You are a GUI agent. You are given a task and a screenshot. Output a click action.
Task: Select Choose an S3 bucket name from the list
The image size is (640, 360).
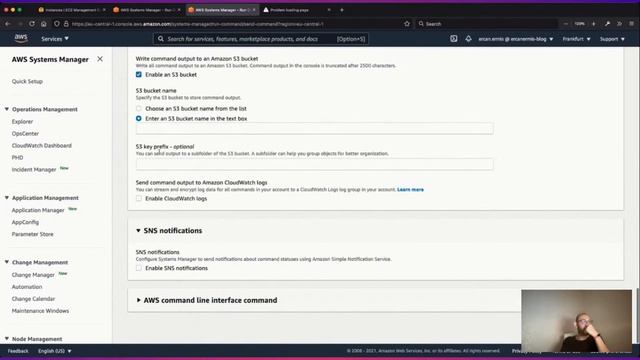[x=139, y=109]
